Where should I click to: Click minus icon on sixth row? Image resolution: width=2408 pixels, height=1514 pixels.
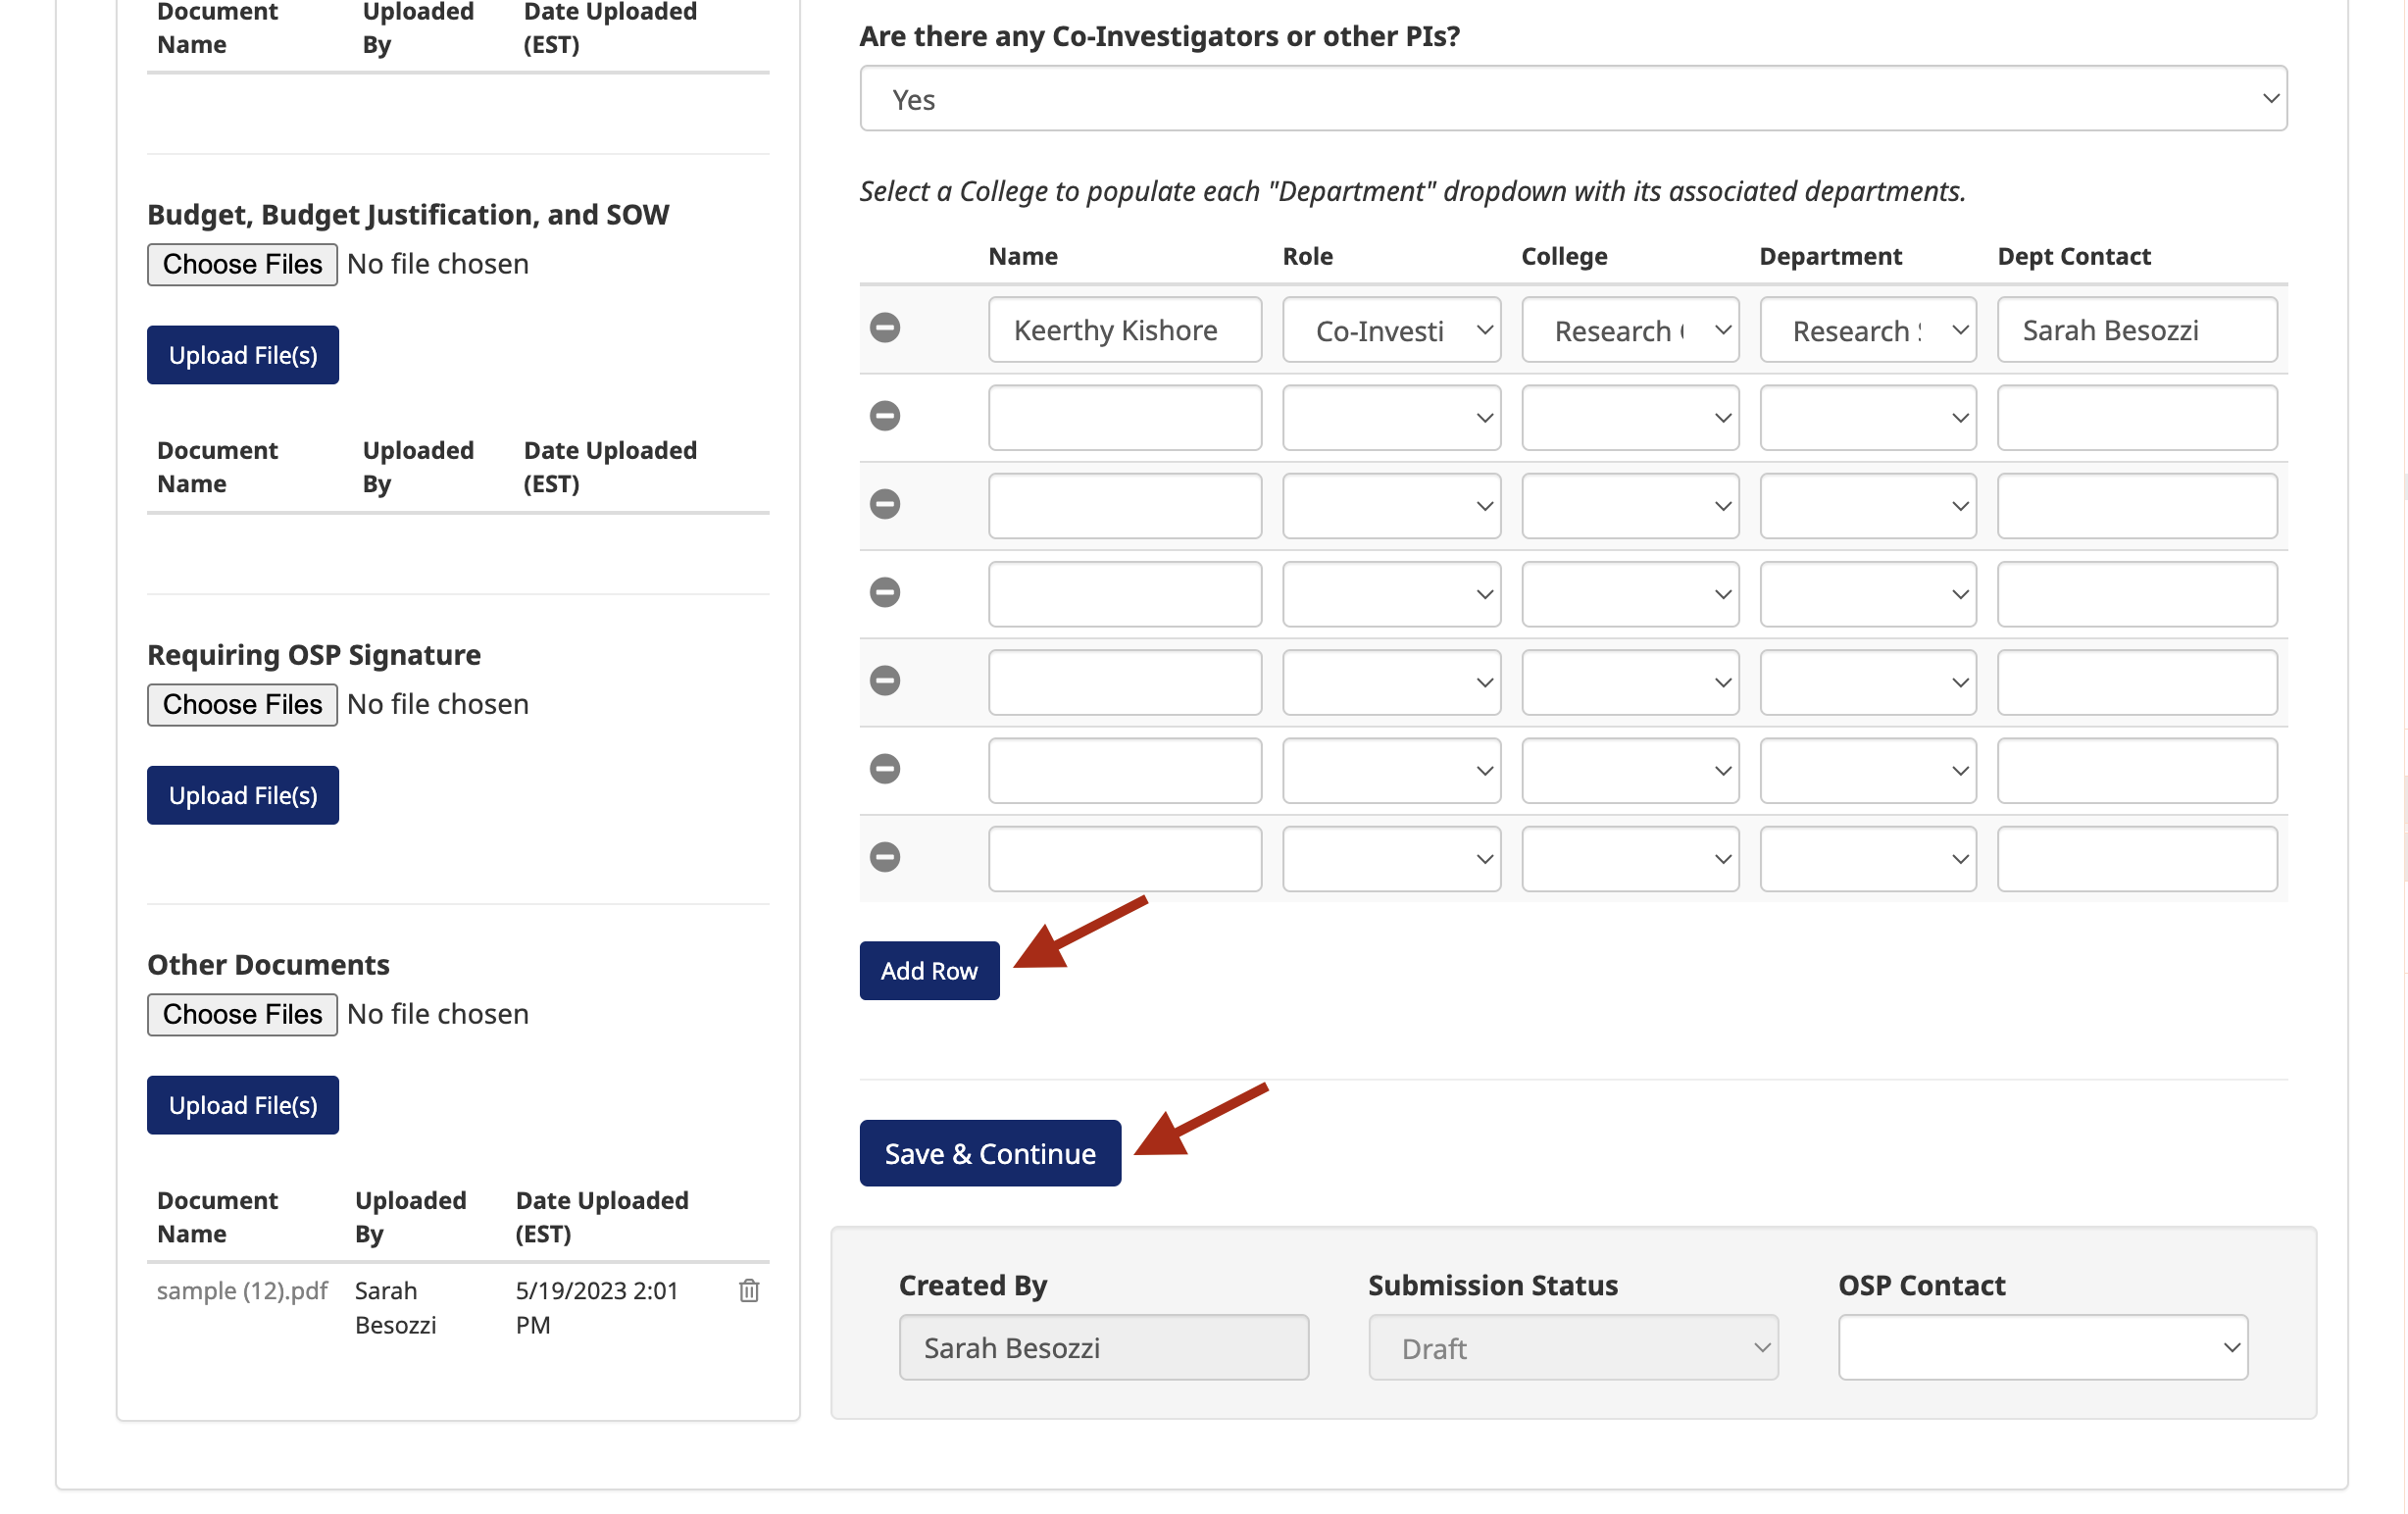(884, 769)
